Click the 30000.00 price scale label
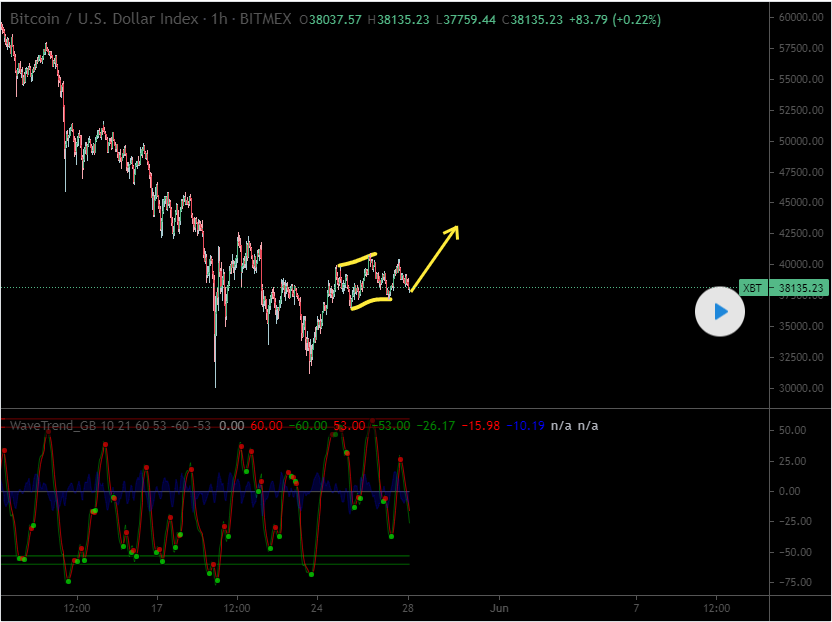Screen dimensions: 832x622 point(801,388)
